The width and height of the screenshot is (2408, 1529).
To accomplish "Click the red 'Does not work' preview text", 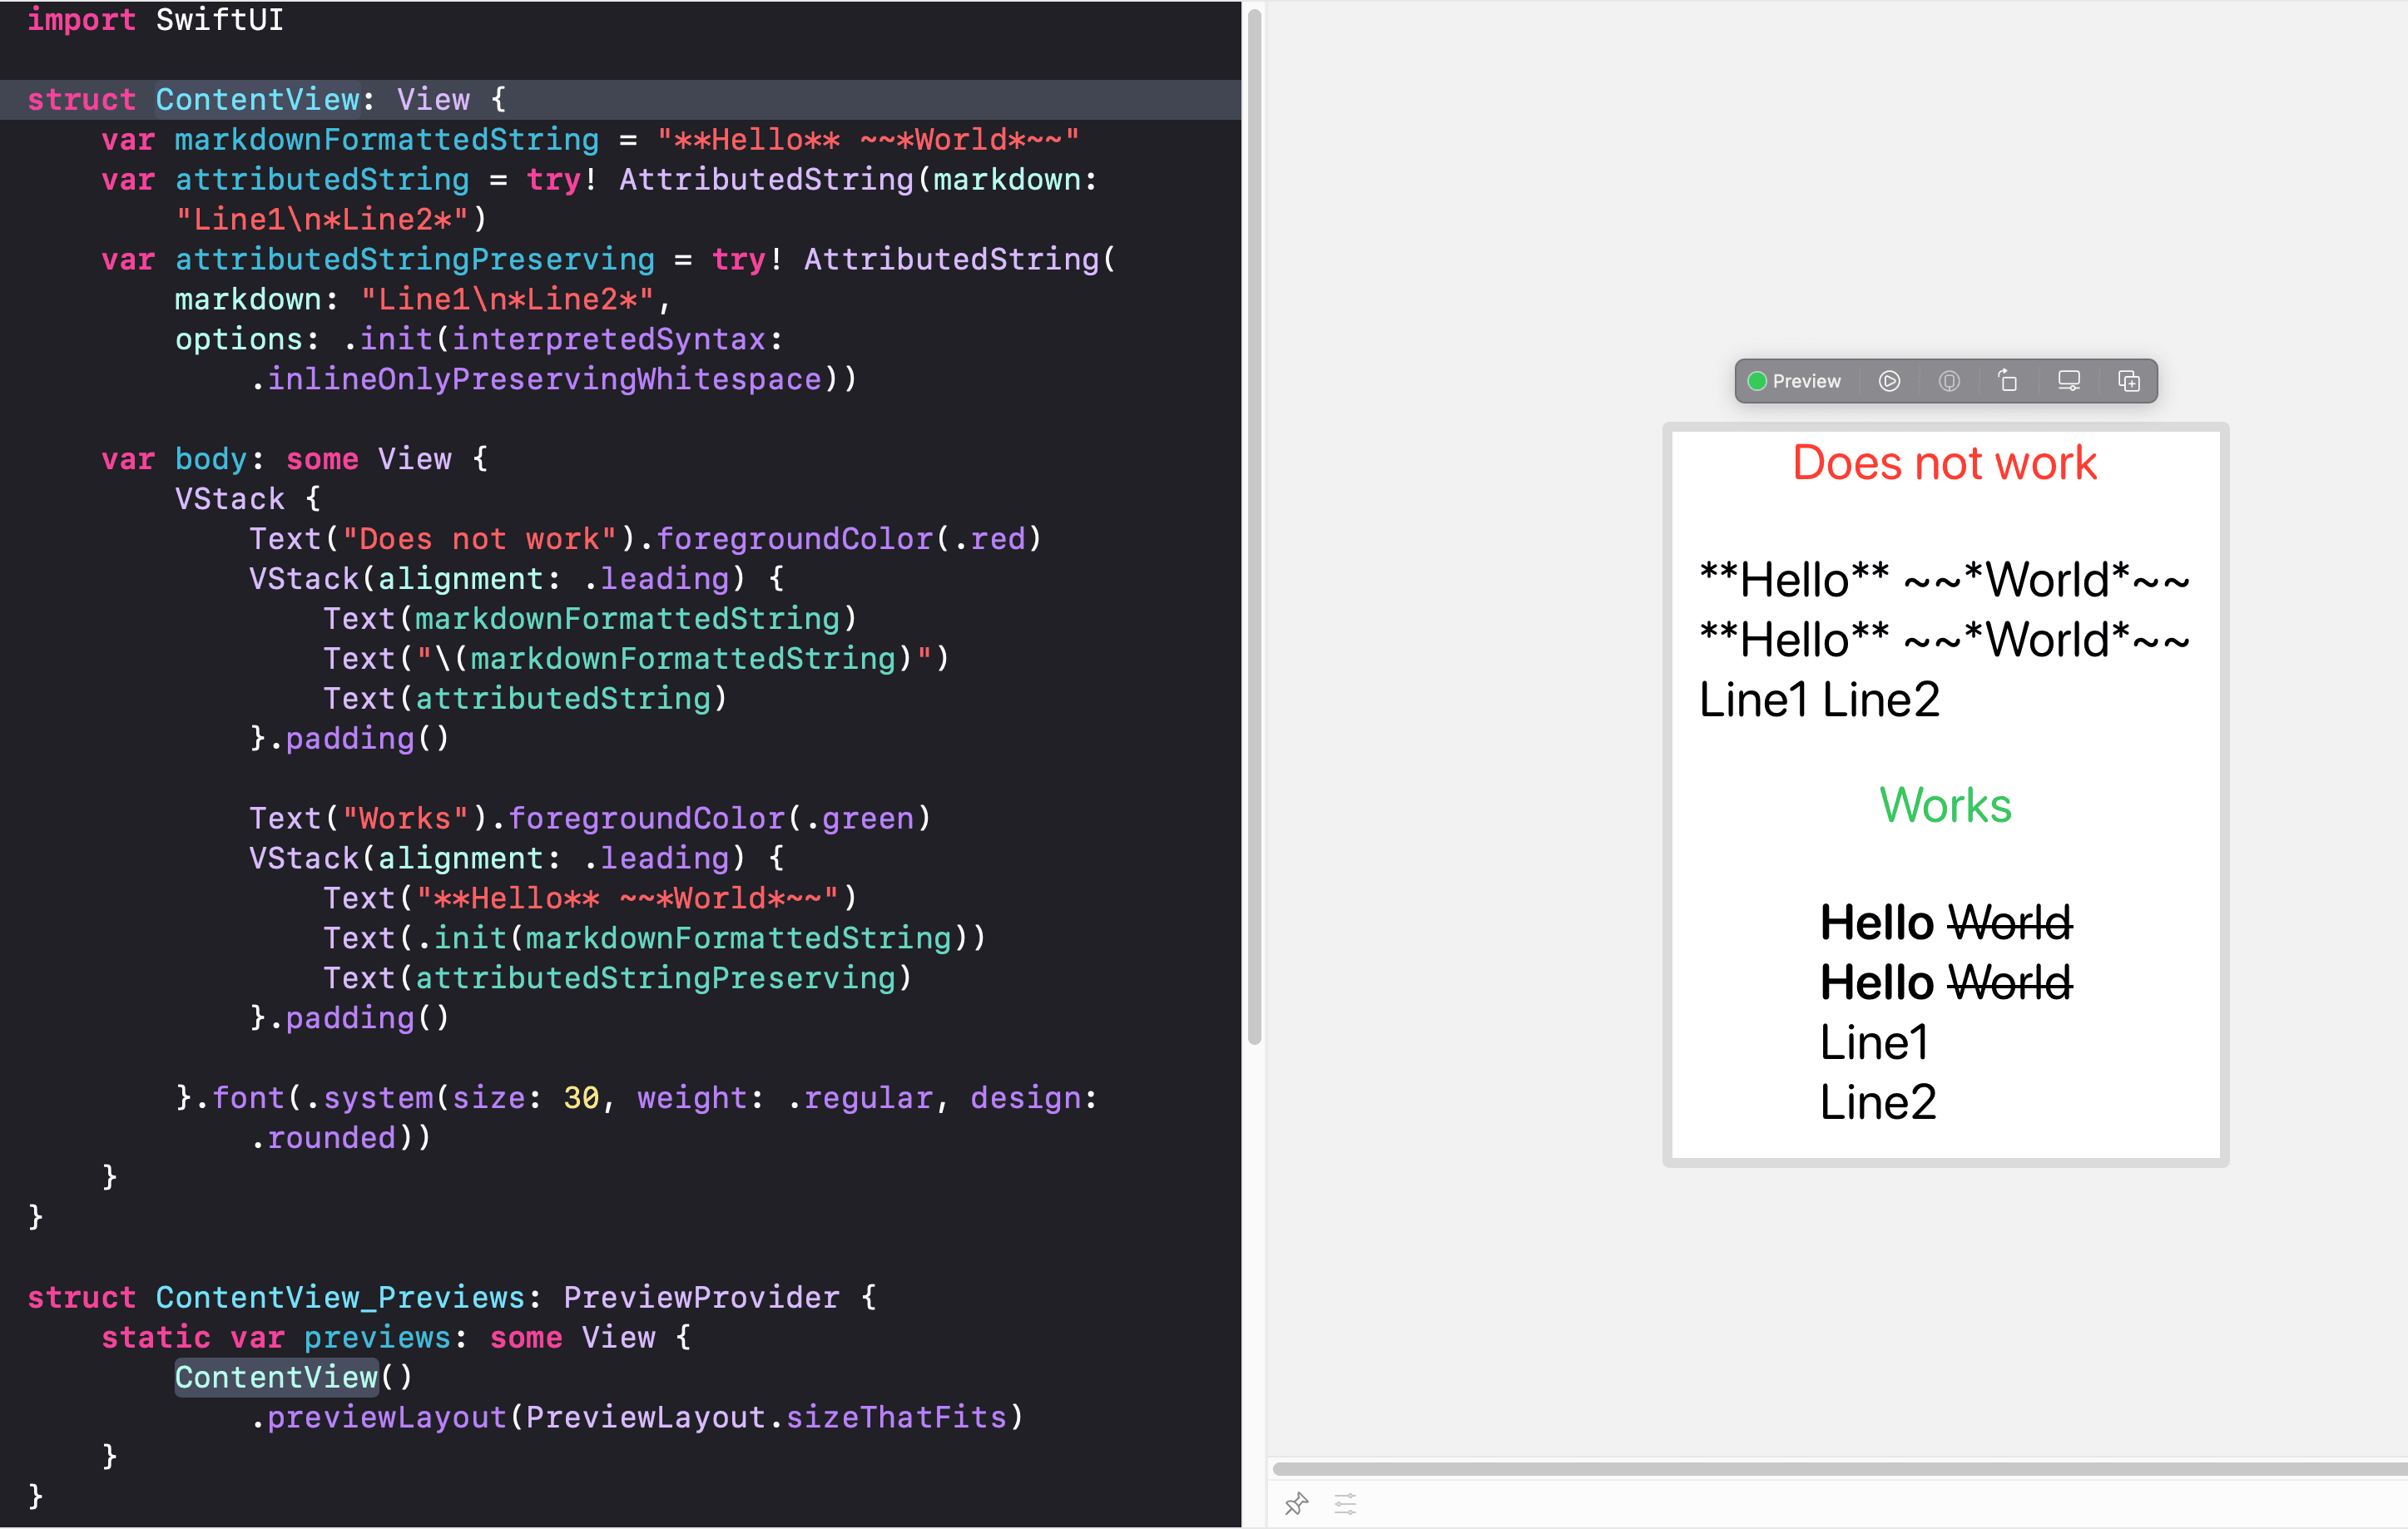I will [1944, 462].
